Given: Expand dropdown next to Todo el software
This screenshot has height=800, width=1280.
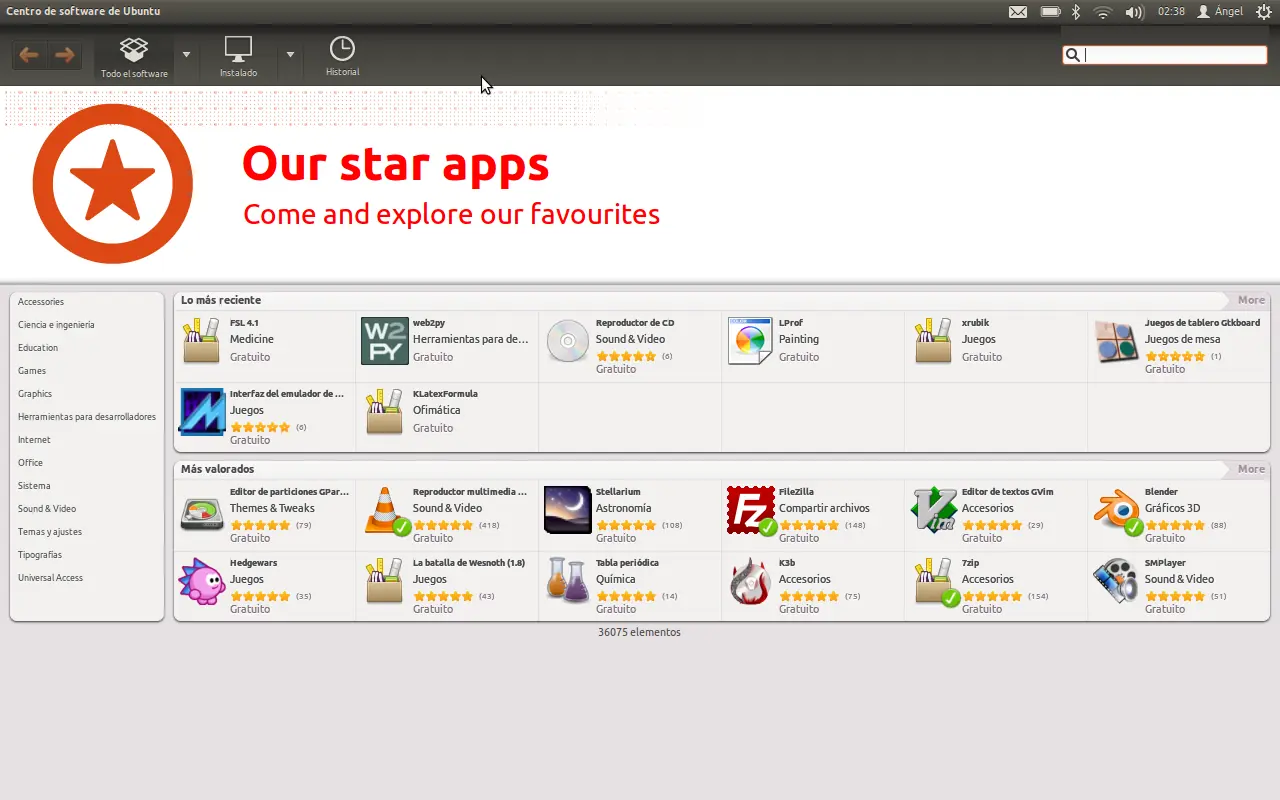Looking at the screenshot, I should click(187, 54).
